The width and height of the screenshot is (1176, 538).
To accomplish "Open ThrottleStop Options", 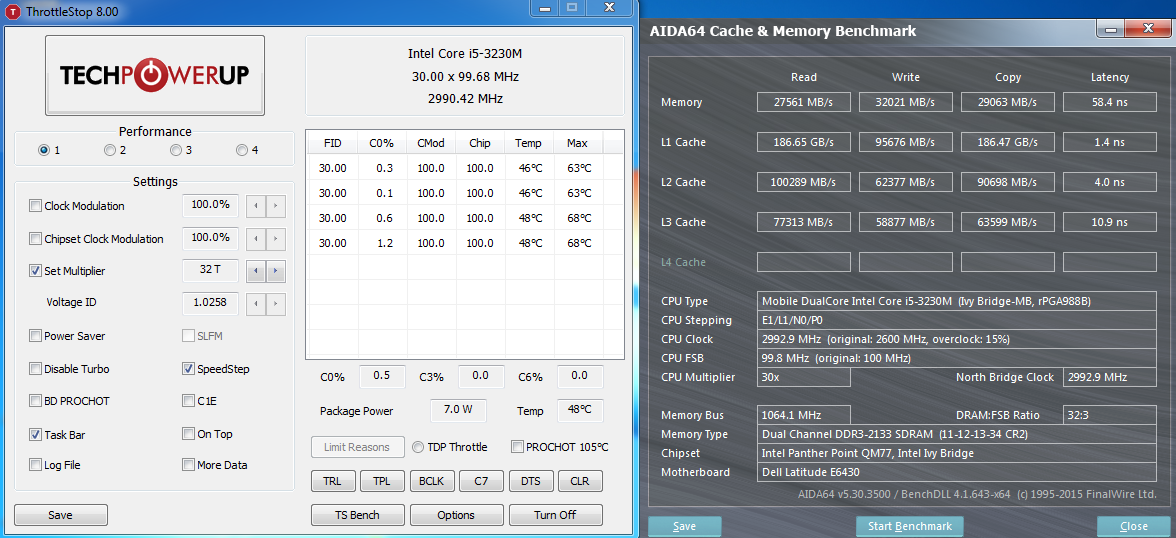I will tap(456, 515).
